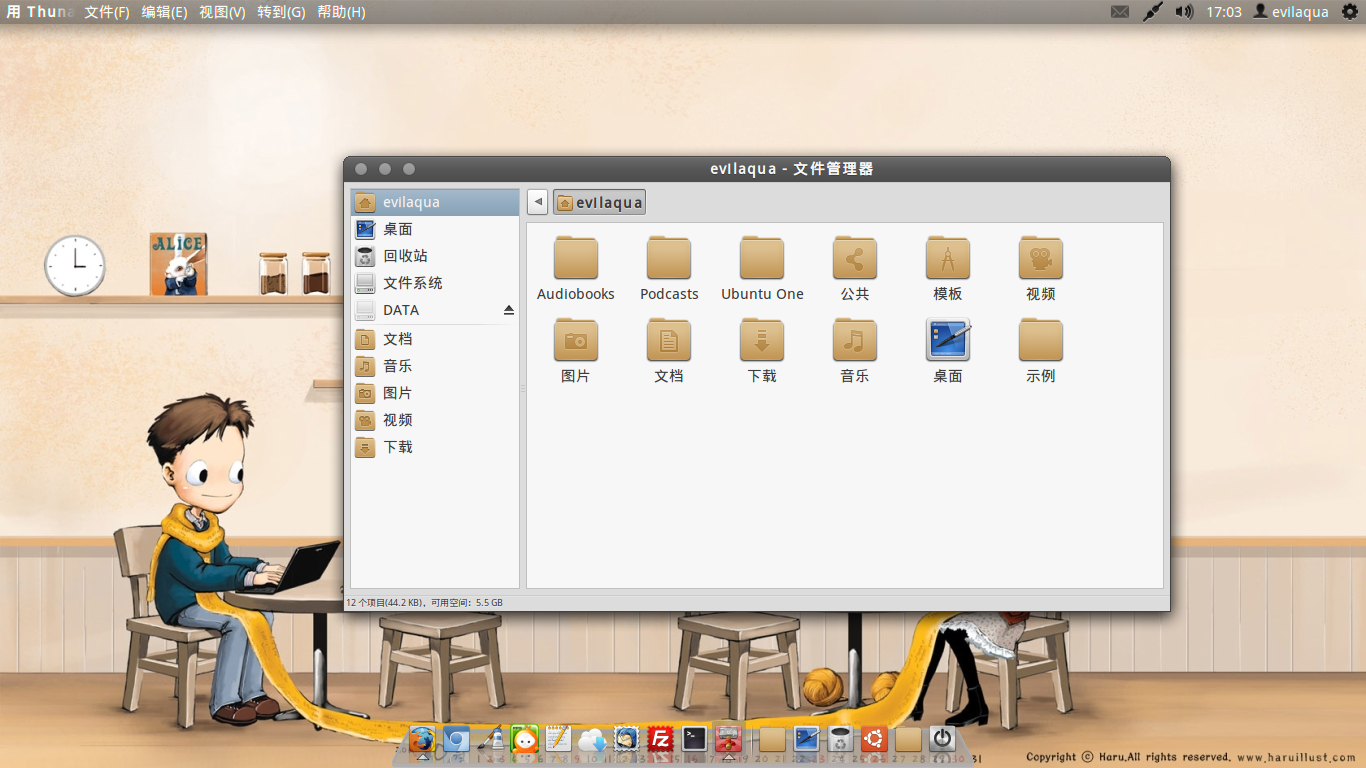Open the 文件(F) menu
1366x768 pixels.
[x=107, y=12]
